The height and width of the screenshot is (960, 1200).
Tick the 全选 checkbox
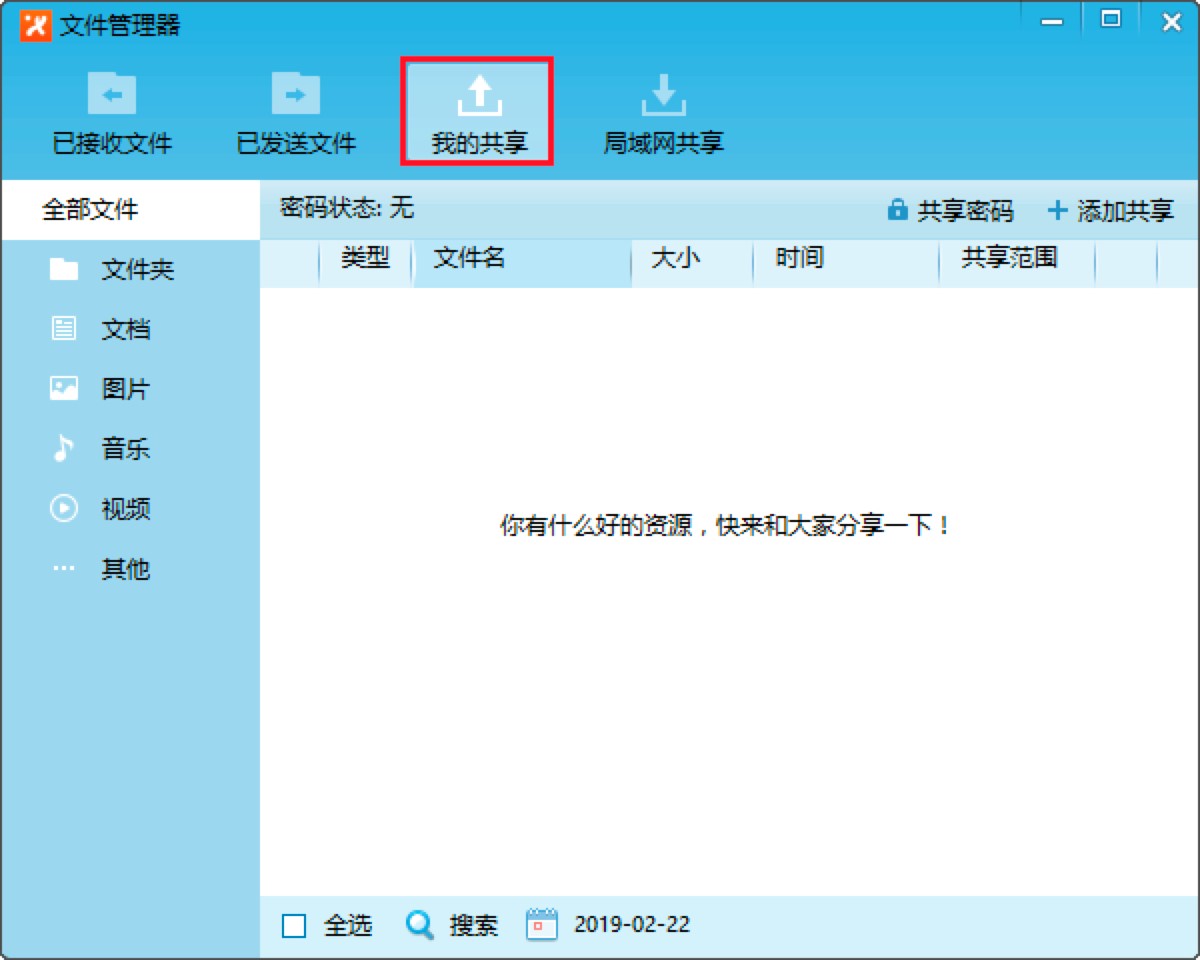tap(294, 926)
